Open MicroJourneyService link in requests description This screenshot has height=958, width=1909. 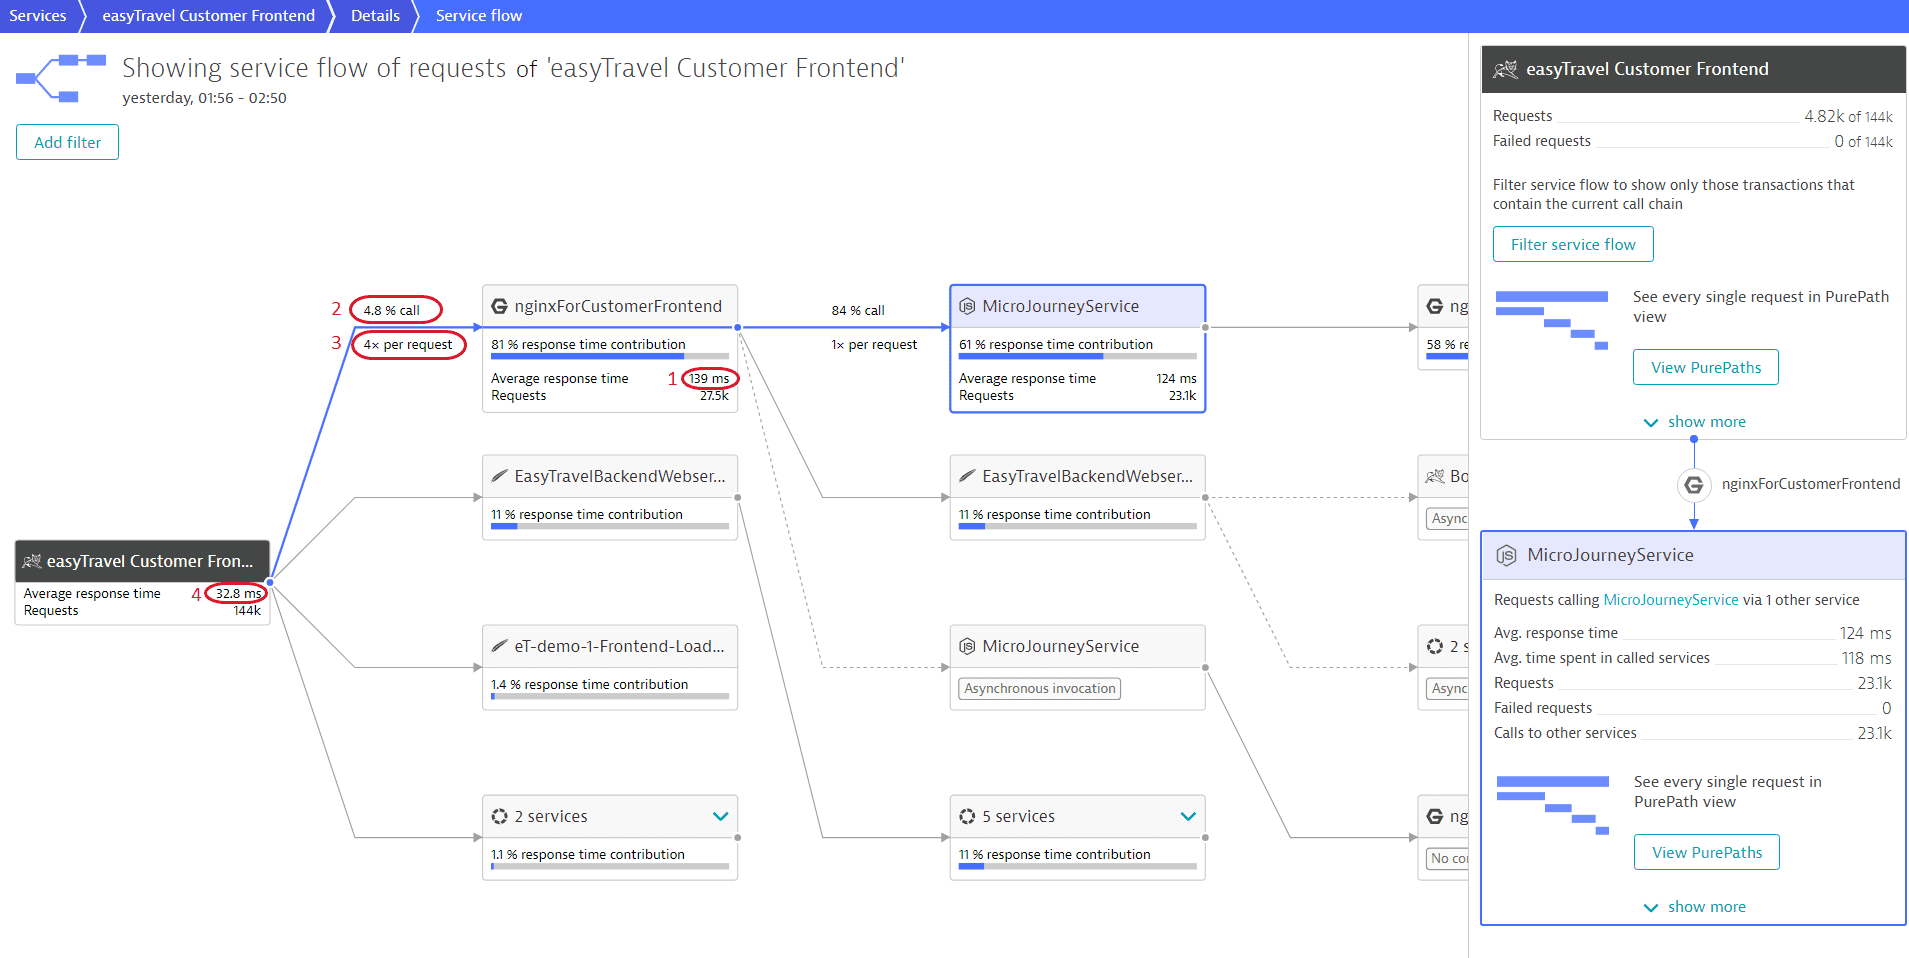[x=1671, y=600]
